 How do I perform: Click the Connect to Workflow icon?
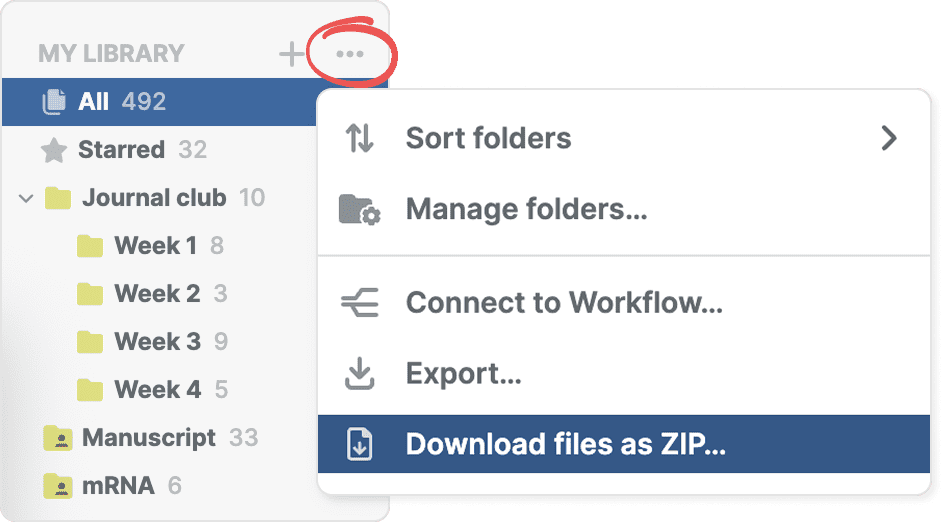coord(359,301)
